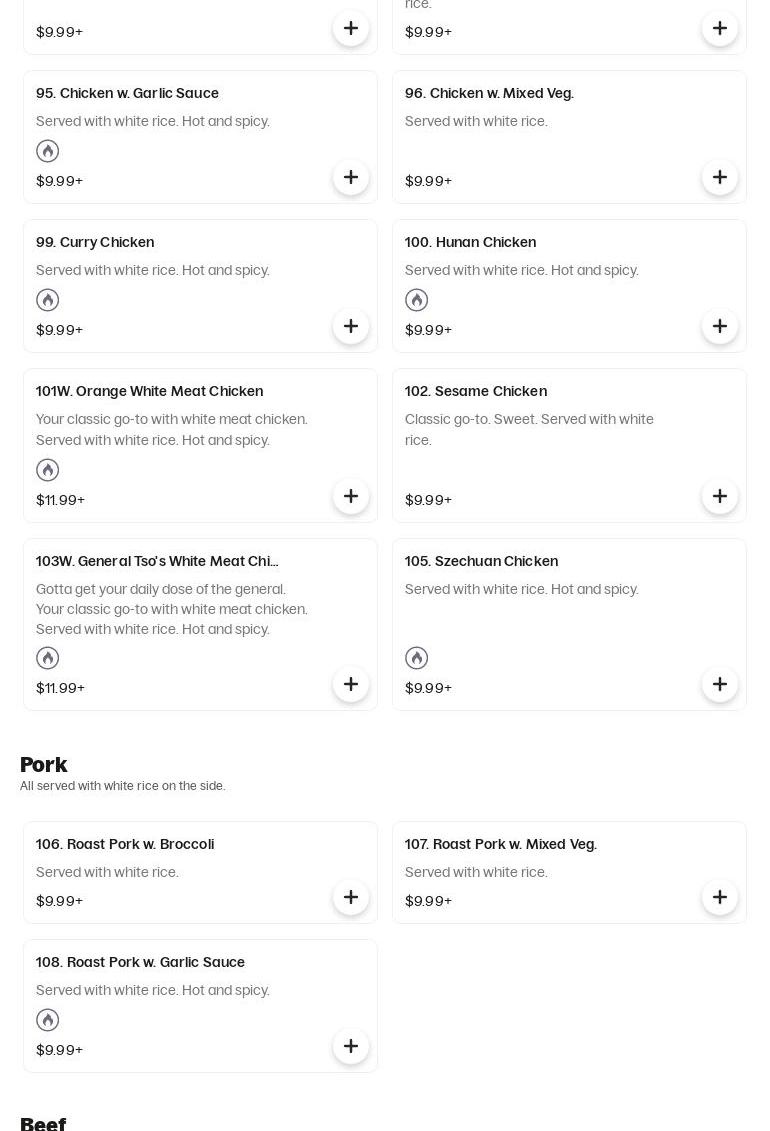Image resolution: width=770 pixels, height=1131 pixels.
Task: Select the 105. Szechuan Chicken title
Action: [481, 561]
